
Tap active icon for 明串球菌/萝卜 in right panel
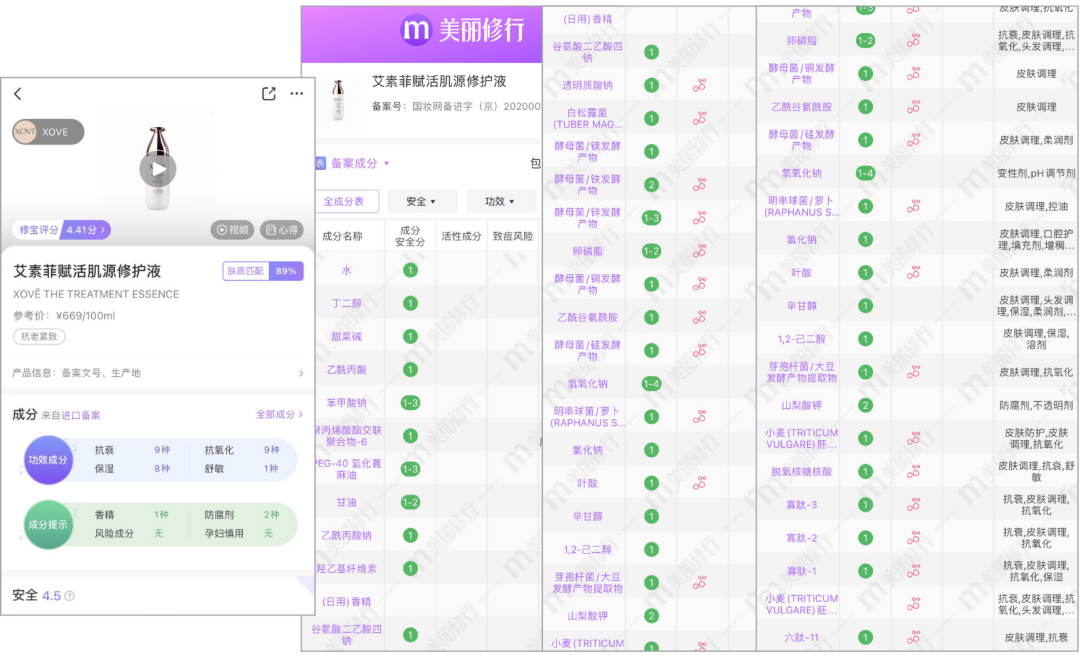[x=914, y=206]
